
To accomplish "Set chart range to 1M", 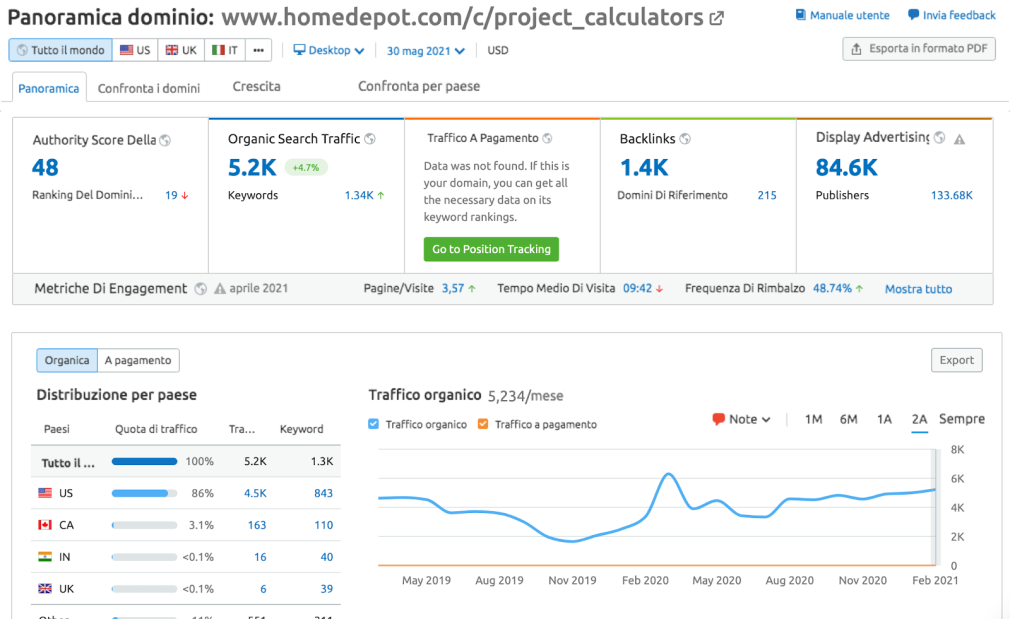I will 814,419.
